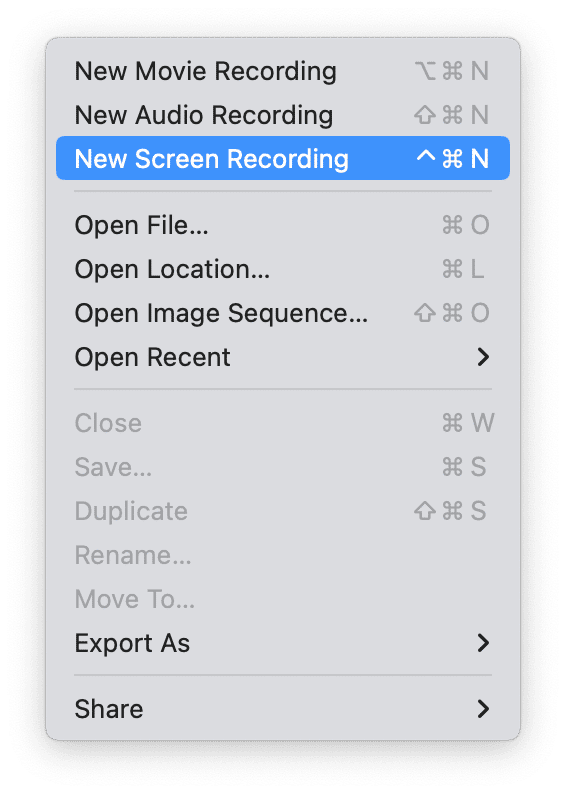Open File… from the menu
The width and height of the screenshot is (566, 794).
[x=282, y=225]
